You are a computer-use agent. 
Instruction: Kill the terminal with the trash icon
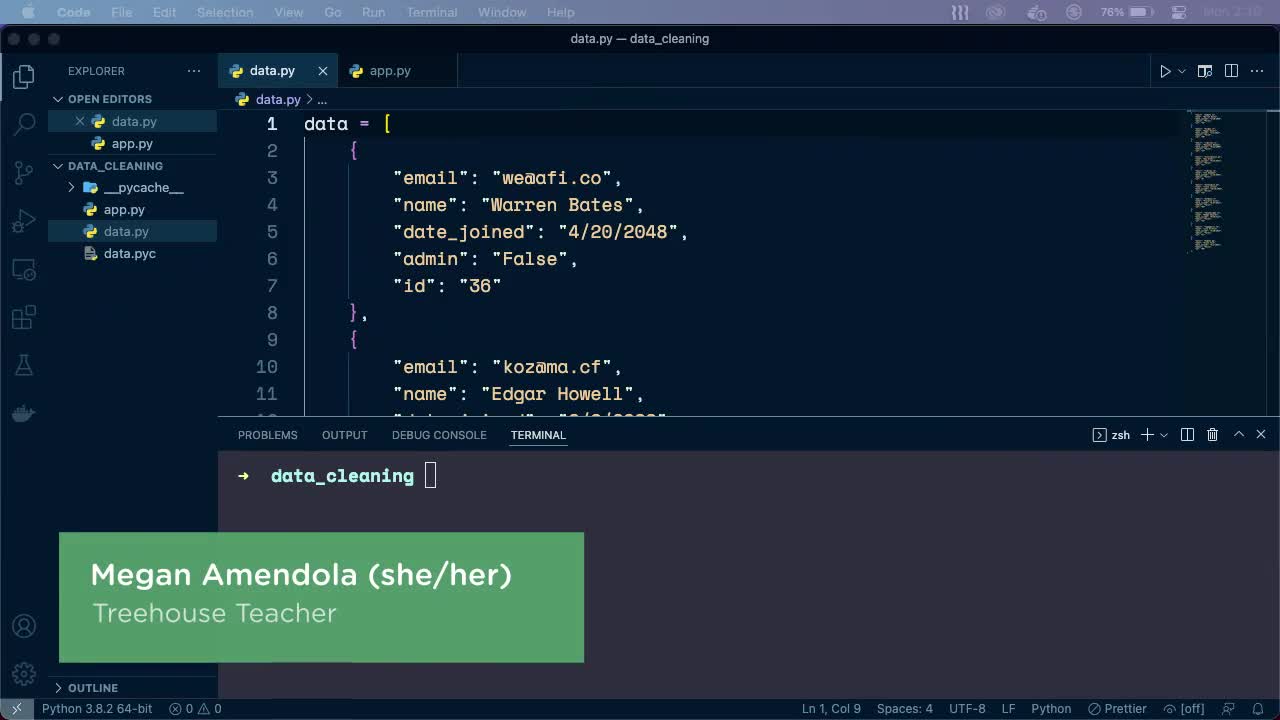(x=1212, y=434)
